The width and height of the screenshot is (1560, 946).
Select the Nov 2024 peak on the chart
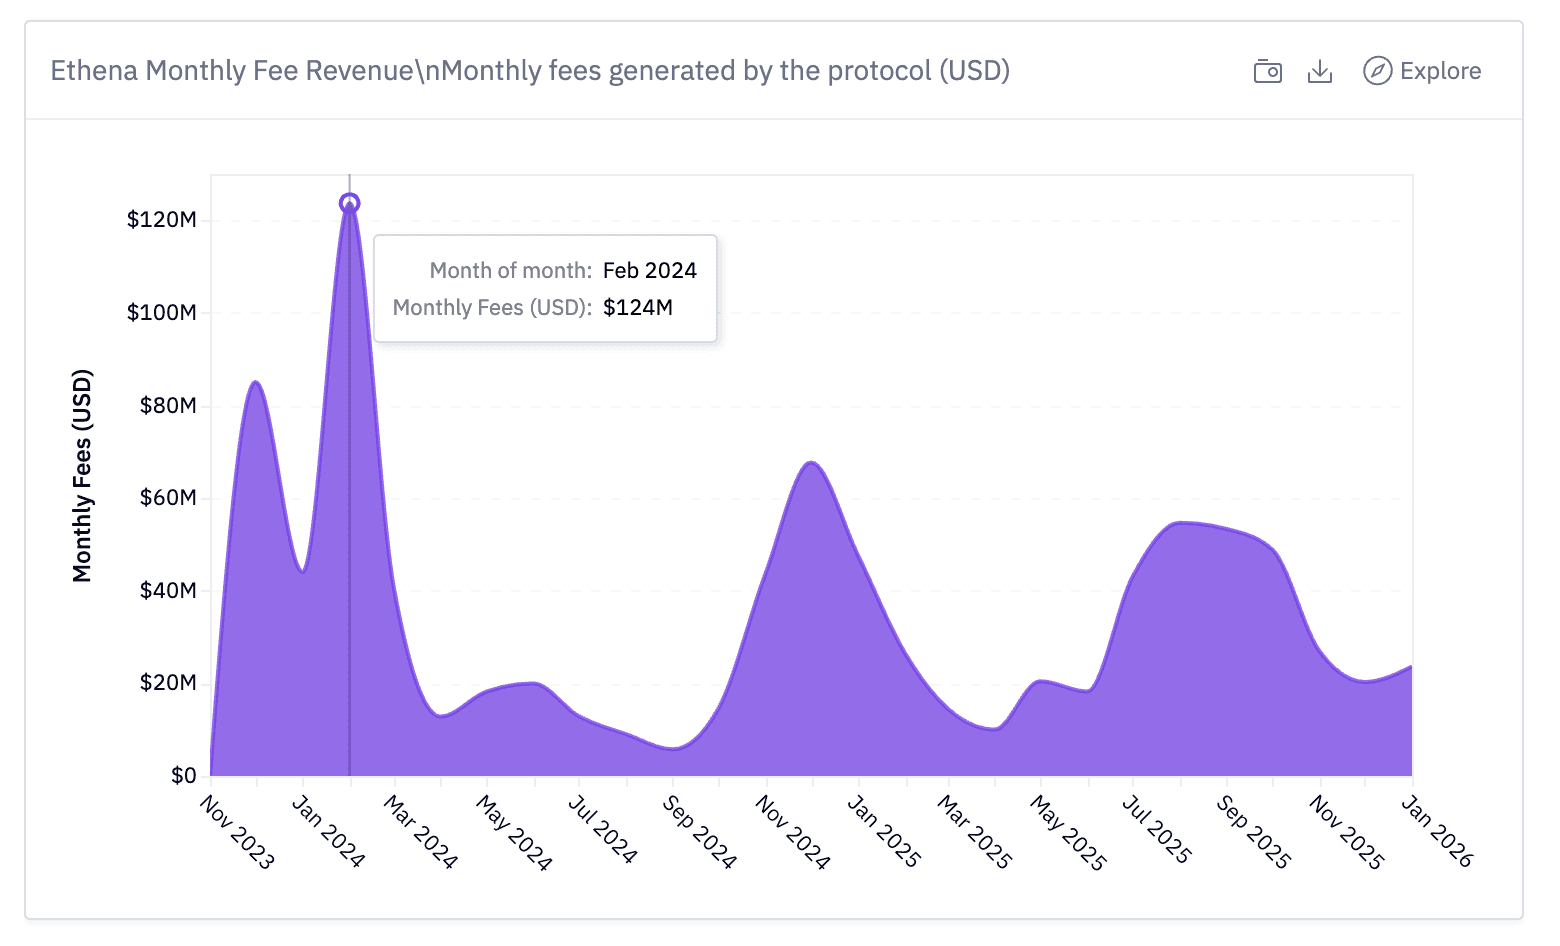[x=810, y=465]
